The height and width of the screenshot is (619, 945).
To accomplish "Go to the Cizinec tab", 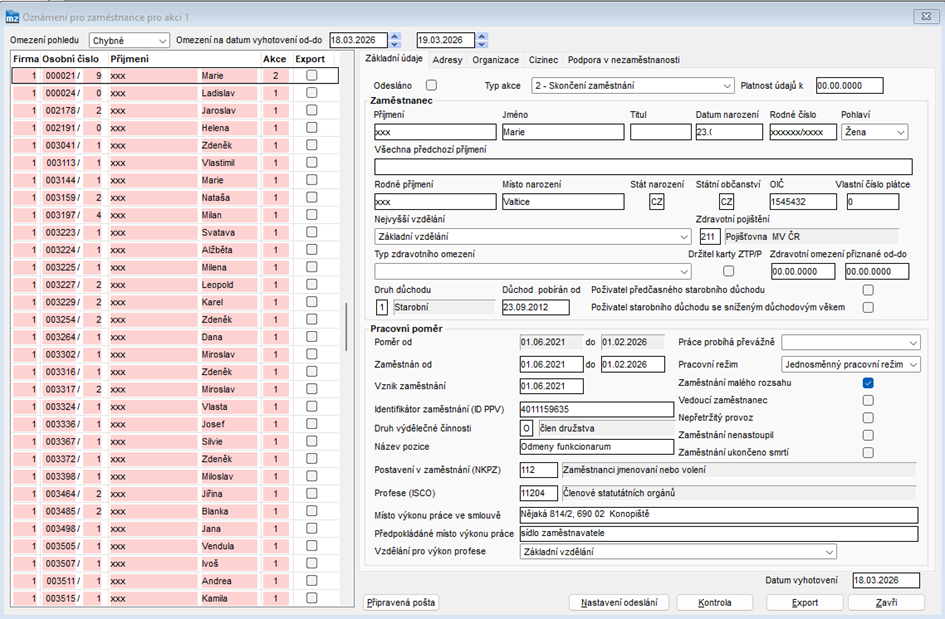I will [543, 60].
